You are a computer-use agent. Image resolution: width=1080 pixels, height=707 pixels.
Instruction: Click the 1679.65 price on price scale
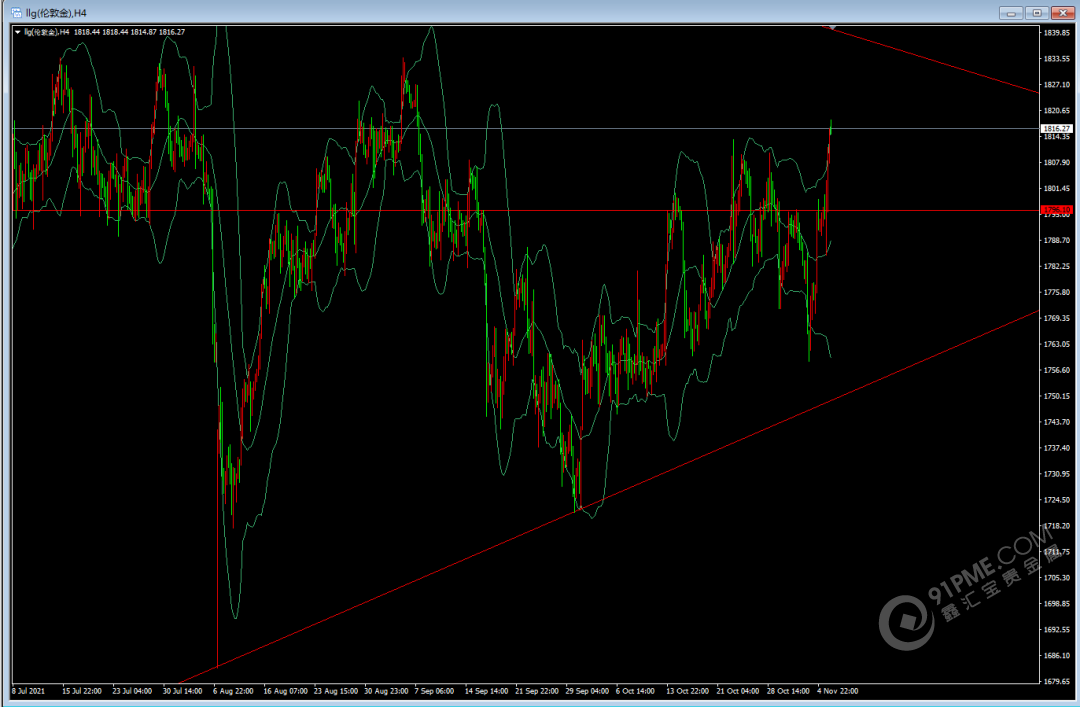[1056, 682]
